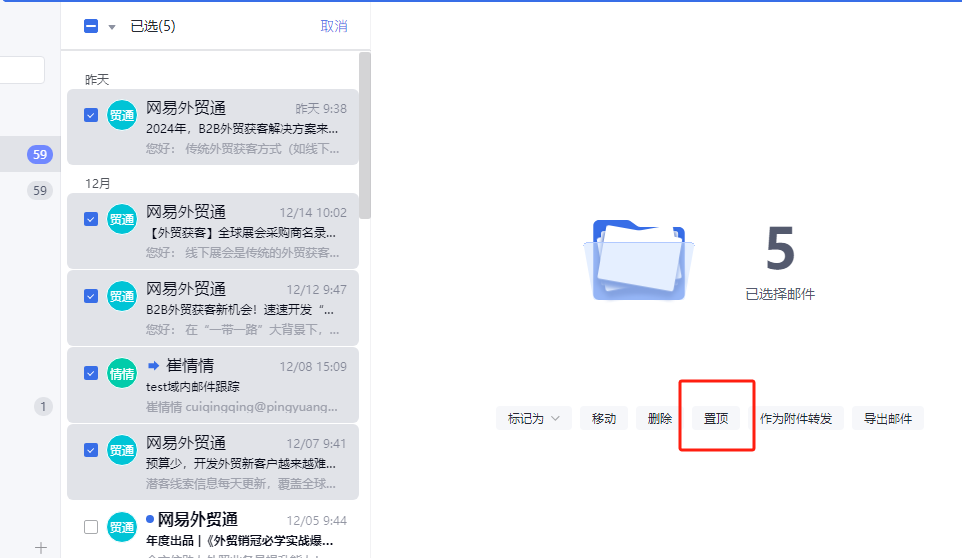Image resolution: width=962 pixels, height=558 pixels.
Task: Click the 导出邮件 button
Action: 888,418
